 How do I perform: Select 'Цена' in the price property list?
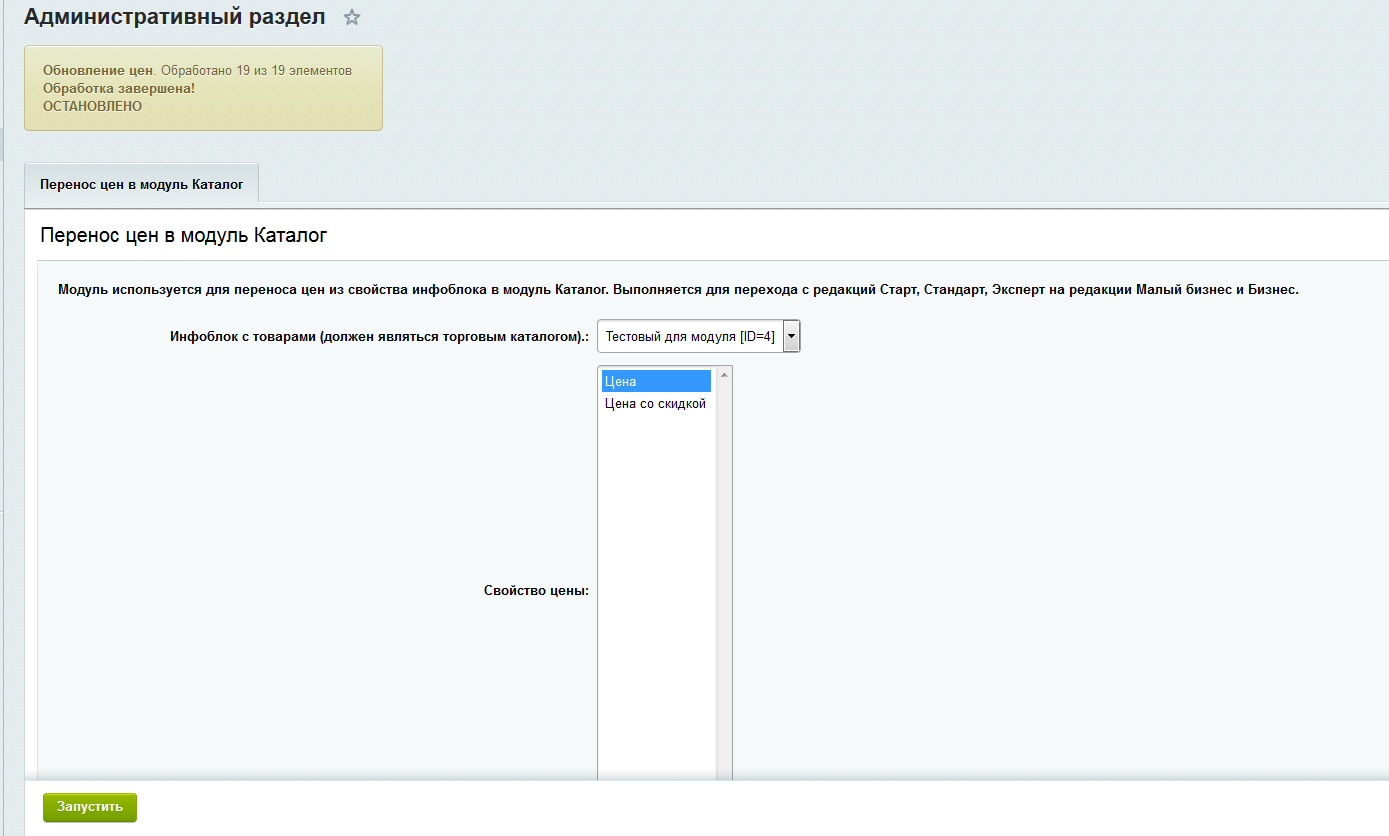[655, 381]
